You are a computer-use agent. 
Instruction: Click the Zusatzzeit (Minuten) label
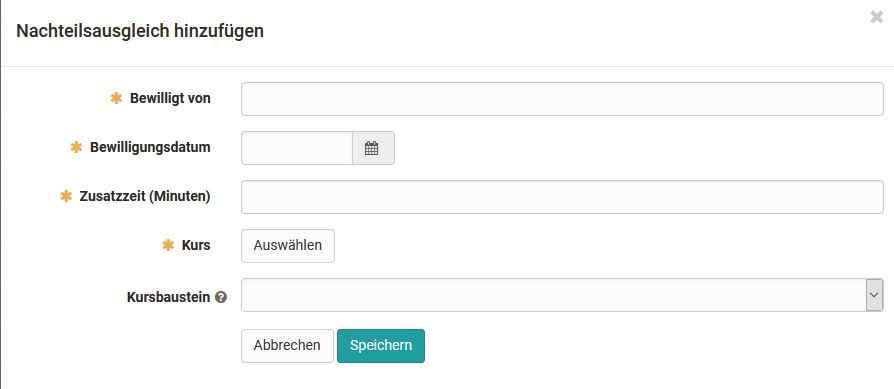[x=145, y=196]
